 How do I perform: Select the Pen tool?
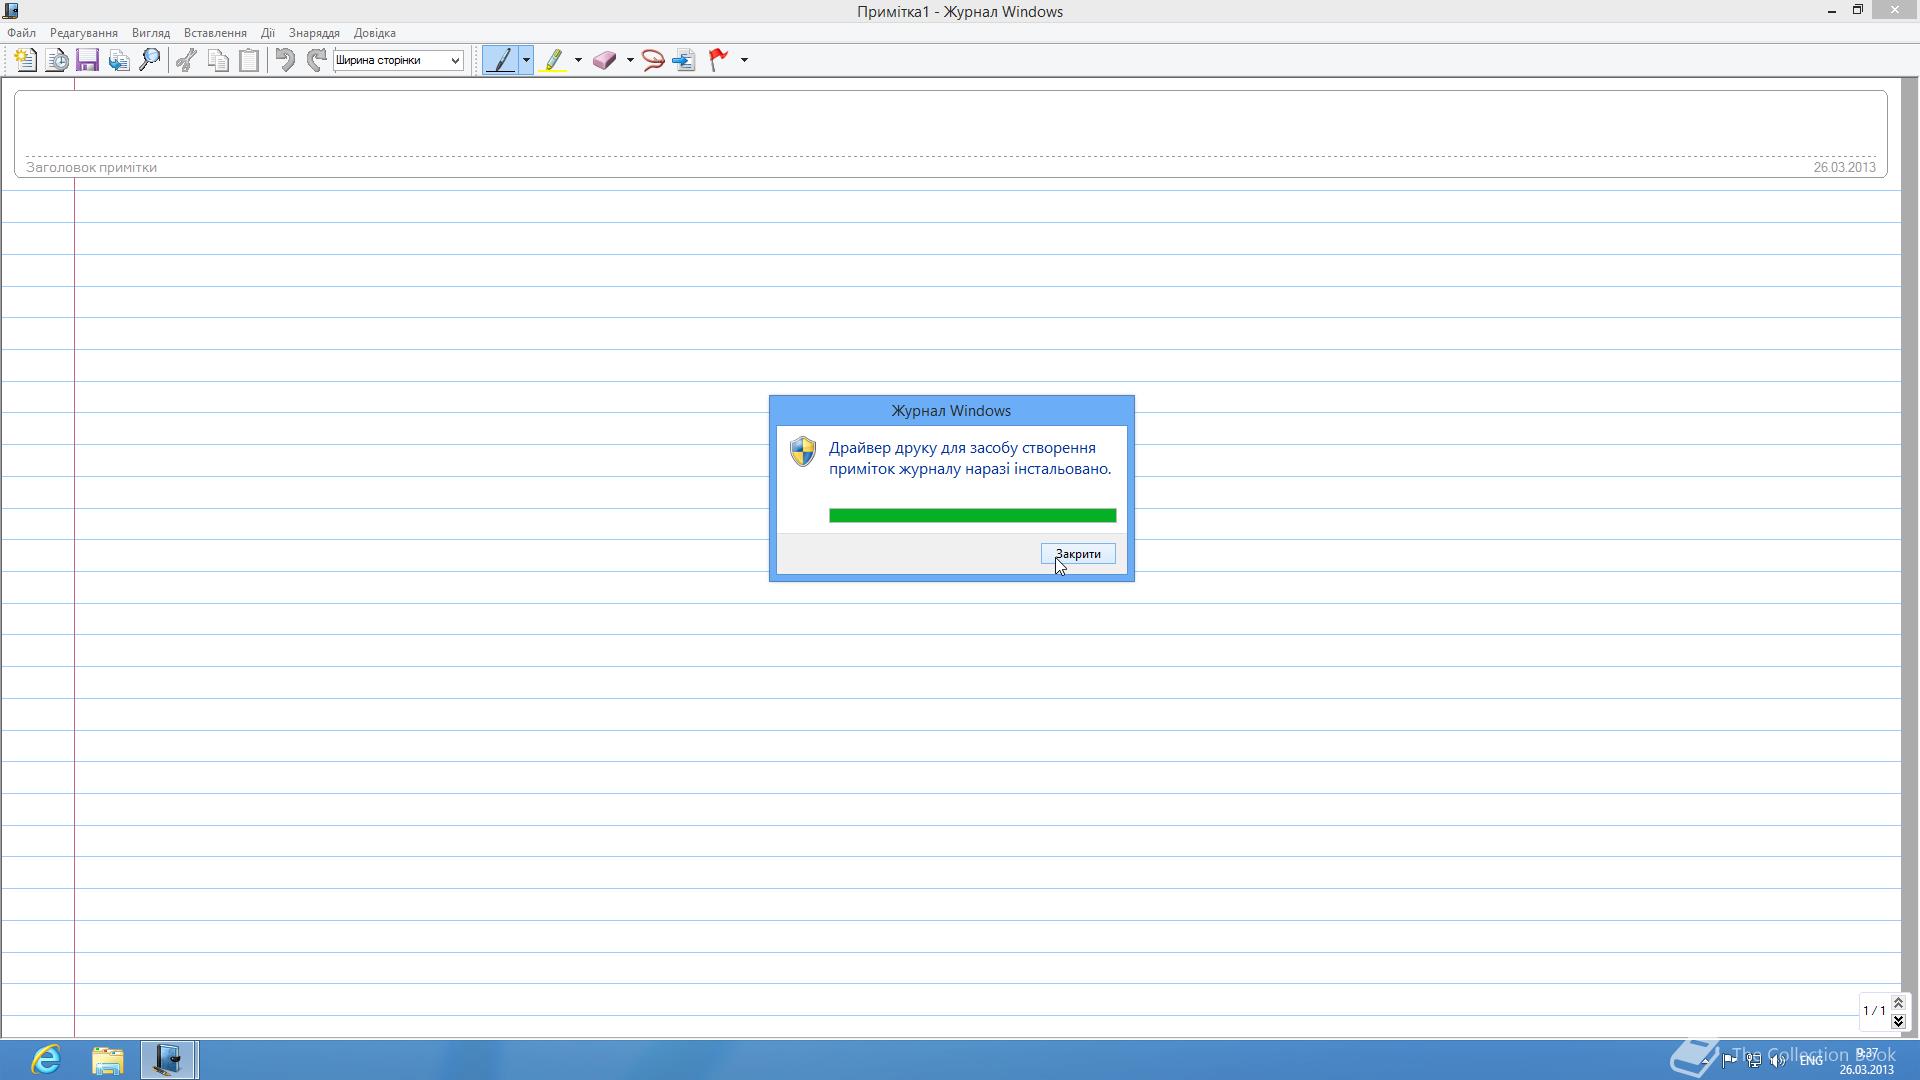coord(500,60)
